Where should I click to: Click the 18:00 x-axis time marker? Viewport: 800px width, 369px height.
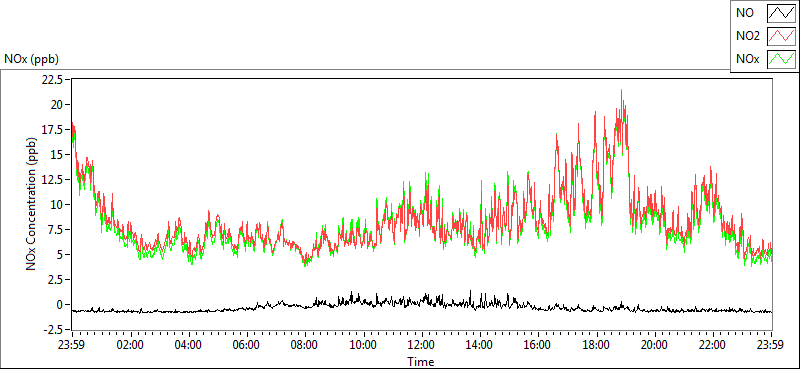point(596,344)
